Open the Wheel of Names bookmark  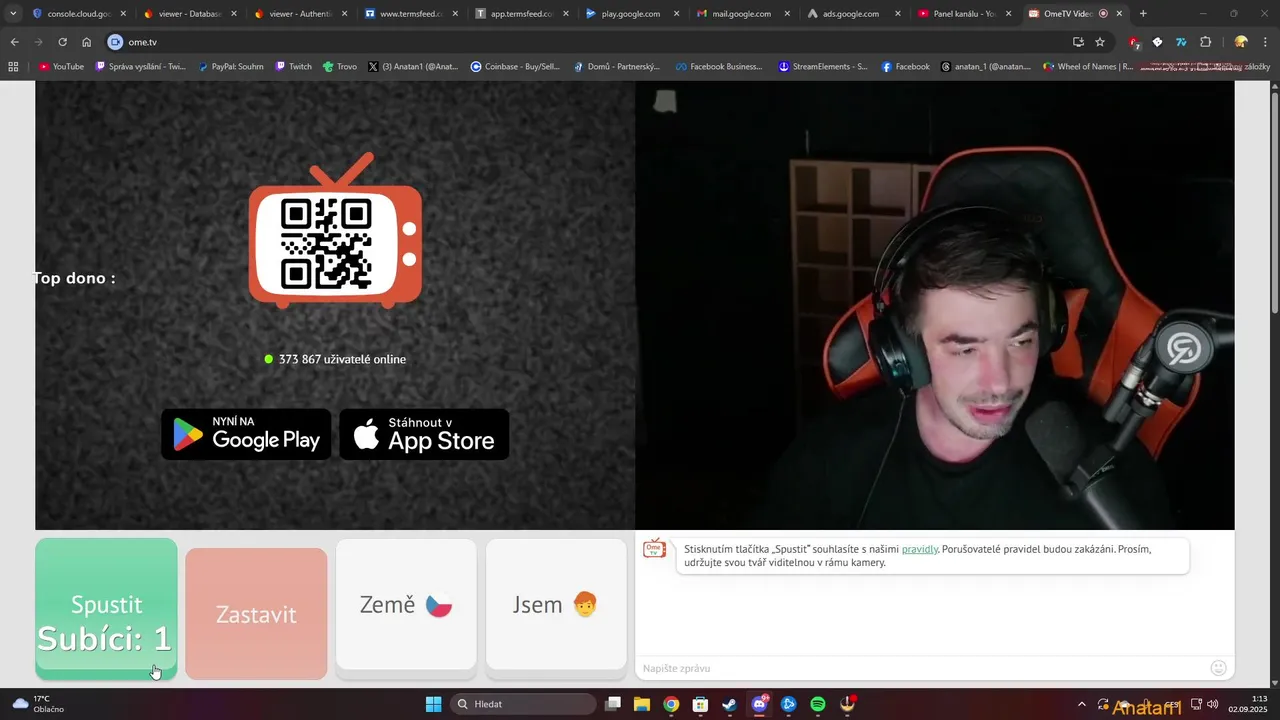click(1088, 67)
